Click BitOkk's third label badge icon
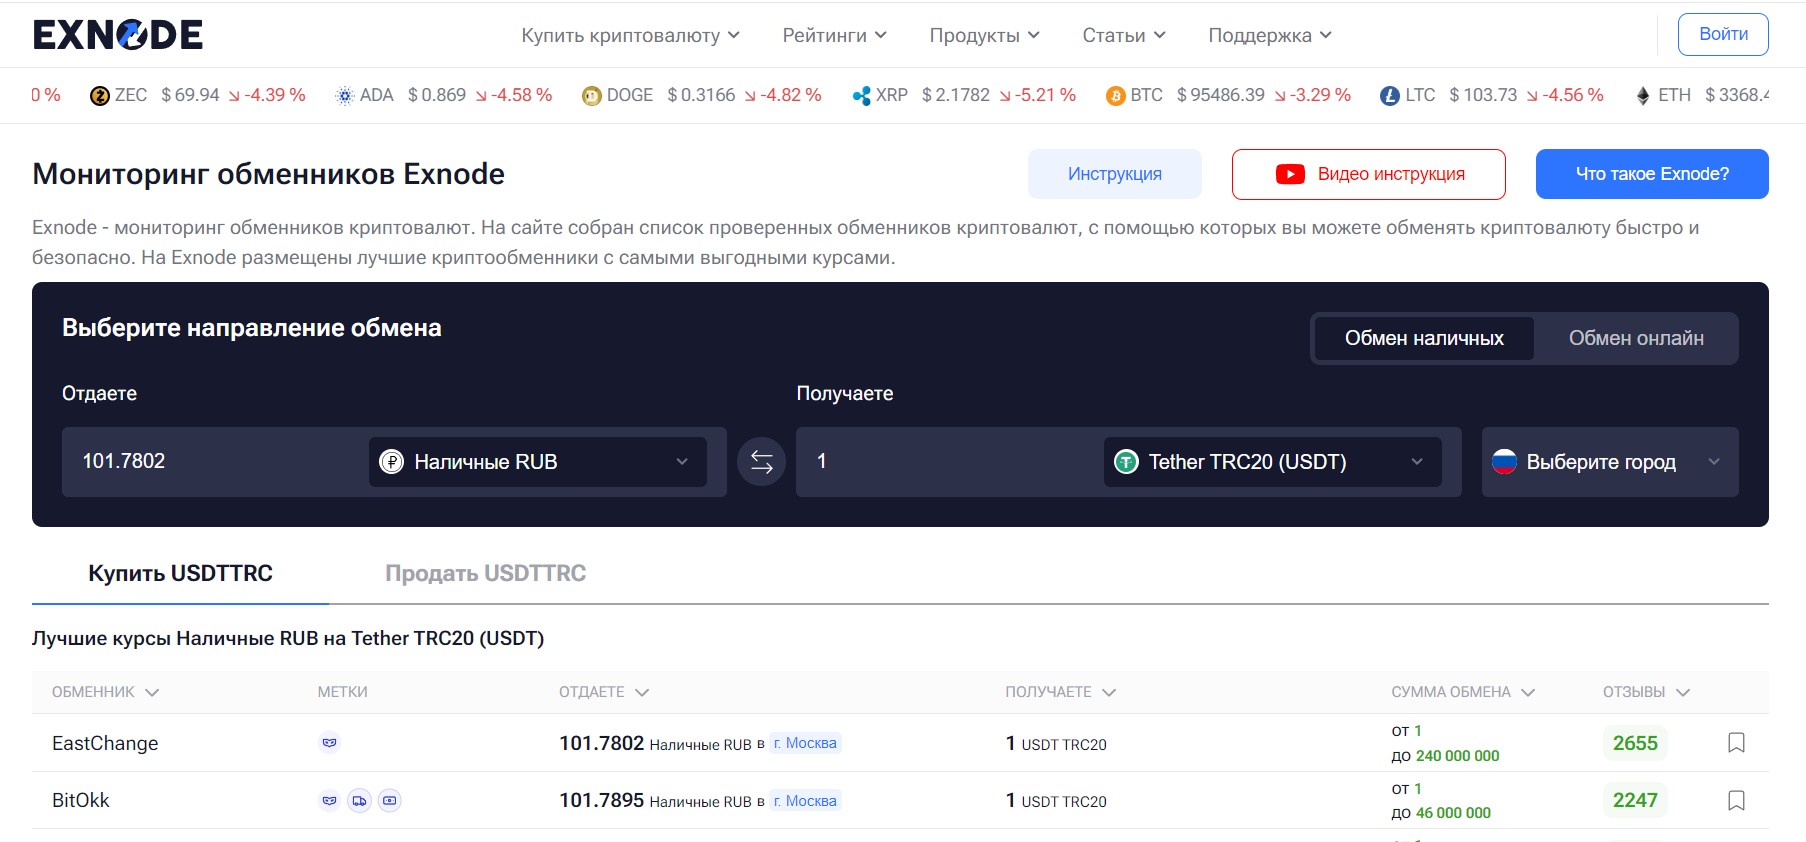 [x=390, y=800]
